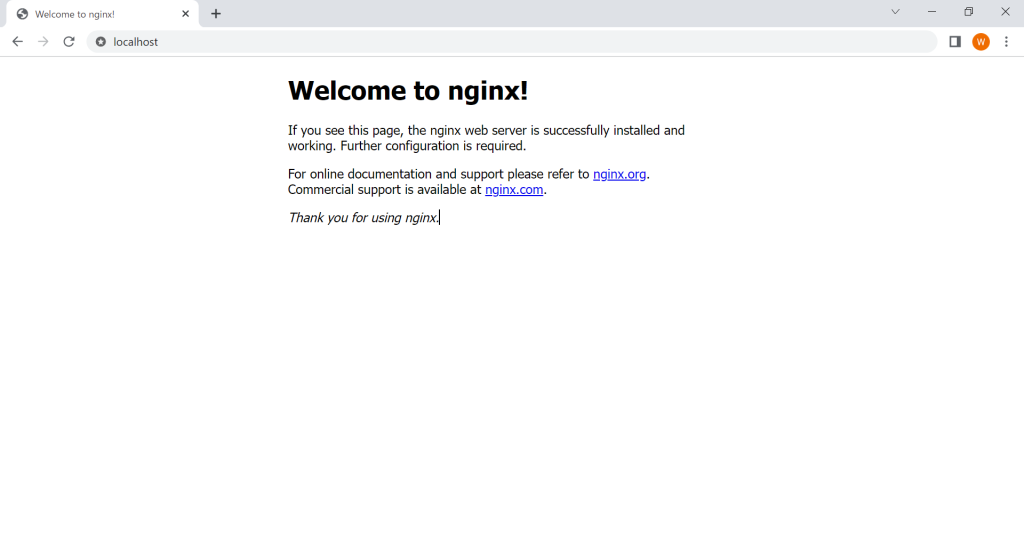Viewport: 1024px width, 551px height.
Task: Close the Welcome to nginx! tab
Action: 185,14
